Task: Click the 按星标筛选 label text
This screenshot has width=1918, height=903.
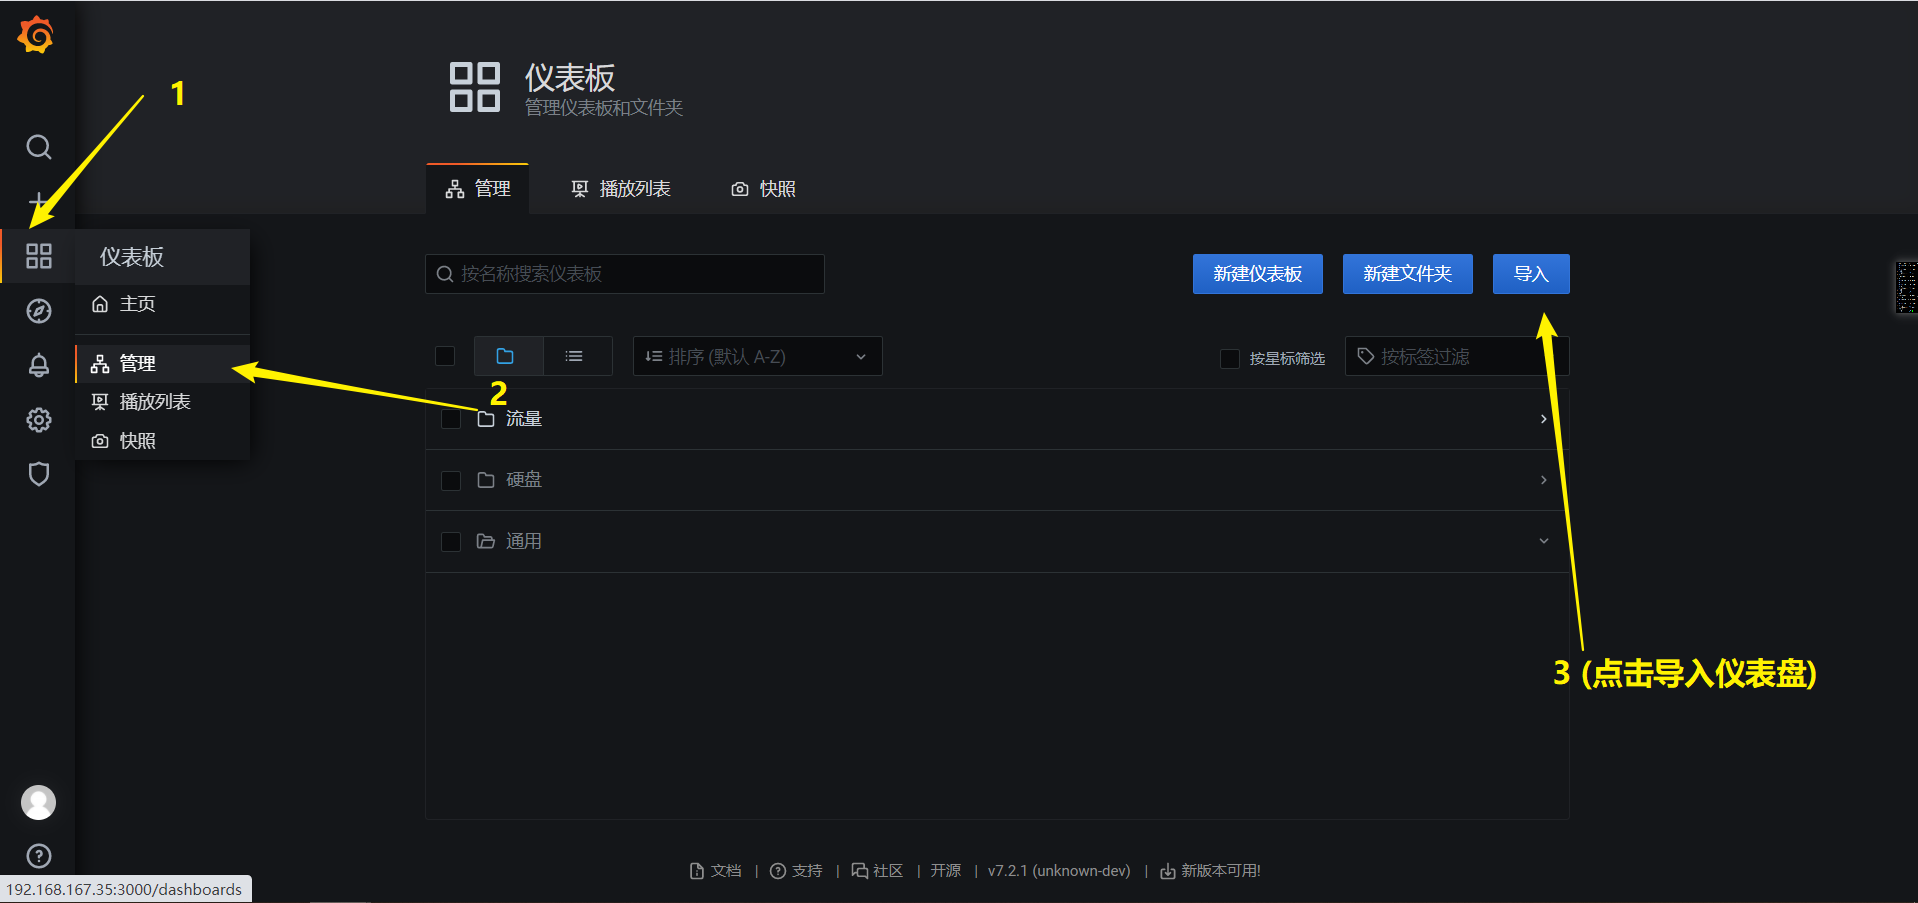Action: [x=1287, y=358]
